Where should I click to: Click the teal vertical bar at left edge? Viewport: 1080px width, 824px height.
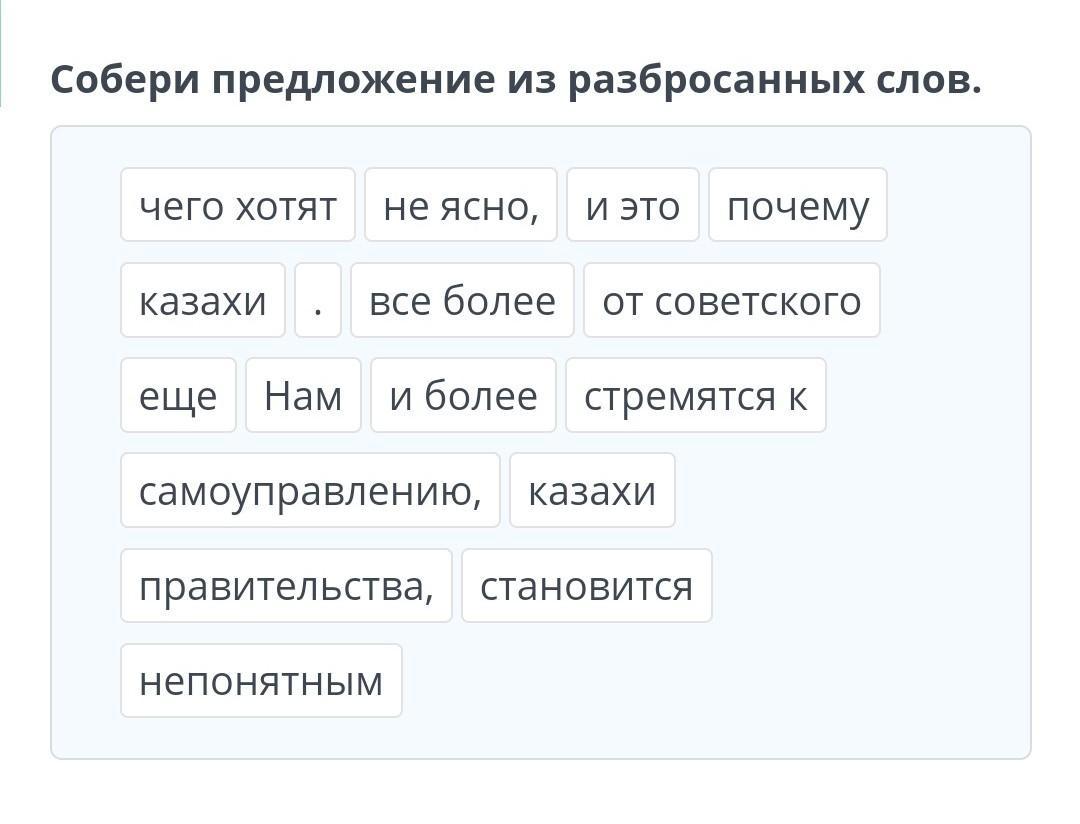[x=1, y=52]
